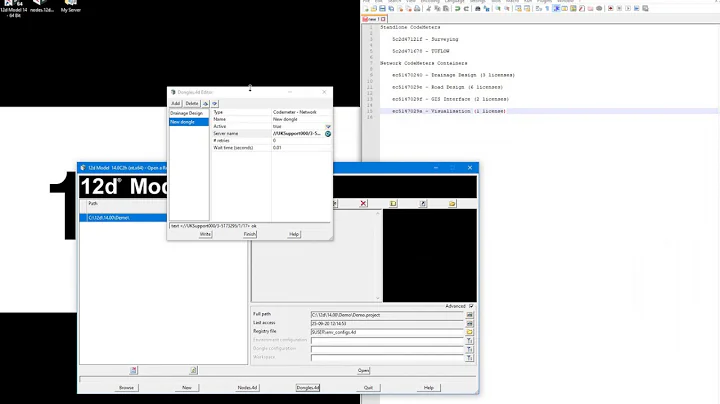This screenshot has width=720, height=404.
Task: Click the Registry file input field
Action: point(387,332)
